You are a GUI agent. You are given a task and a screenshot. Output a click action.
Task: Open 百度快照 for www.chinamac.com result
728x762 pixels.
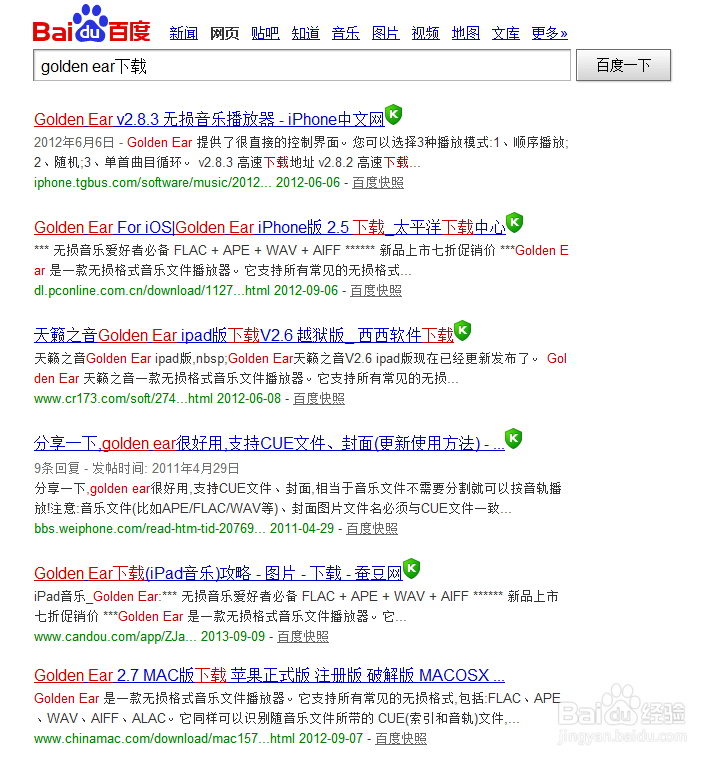(401, 739)
